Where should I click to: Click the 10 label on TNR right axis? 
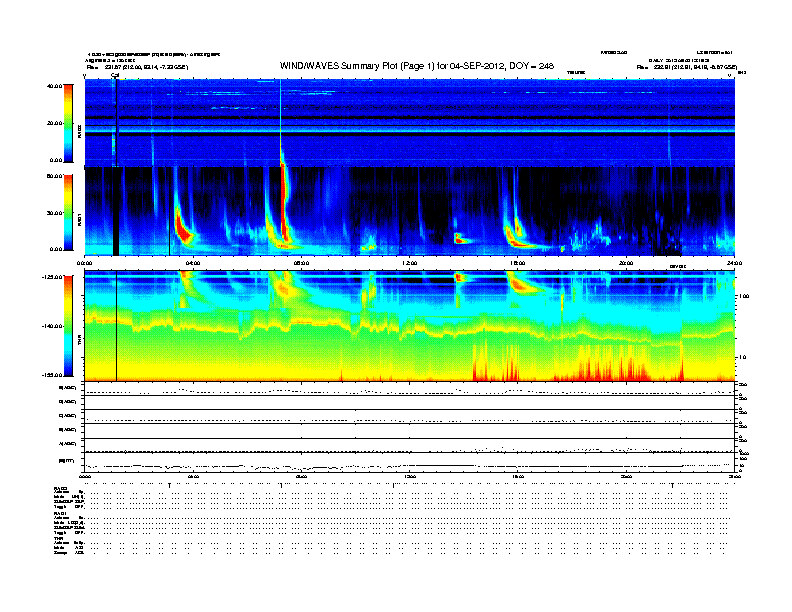[742, 357]
